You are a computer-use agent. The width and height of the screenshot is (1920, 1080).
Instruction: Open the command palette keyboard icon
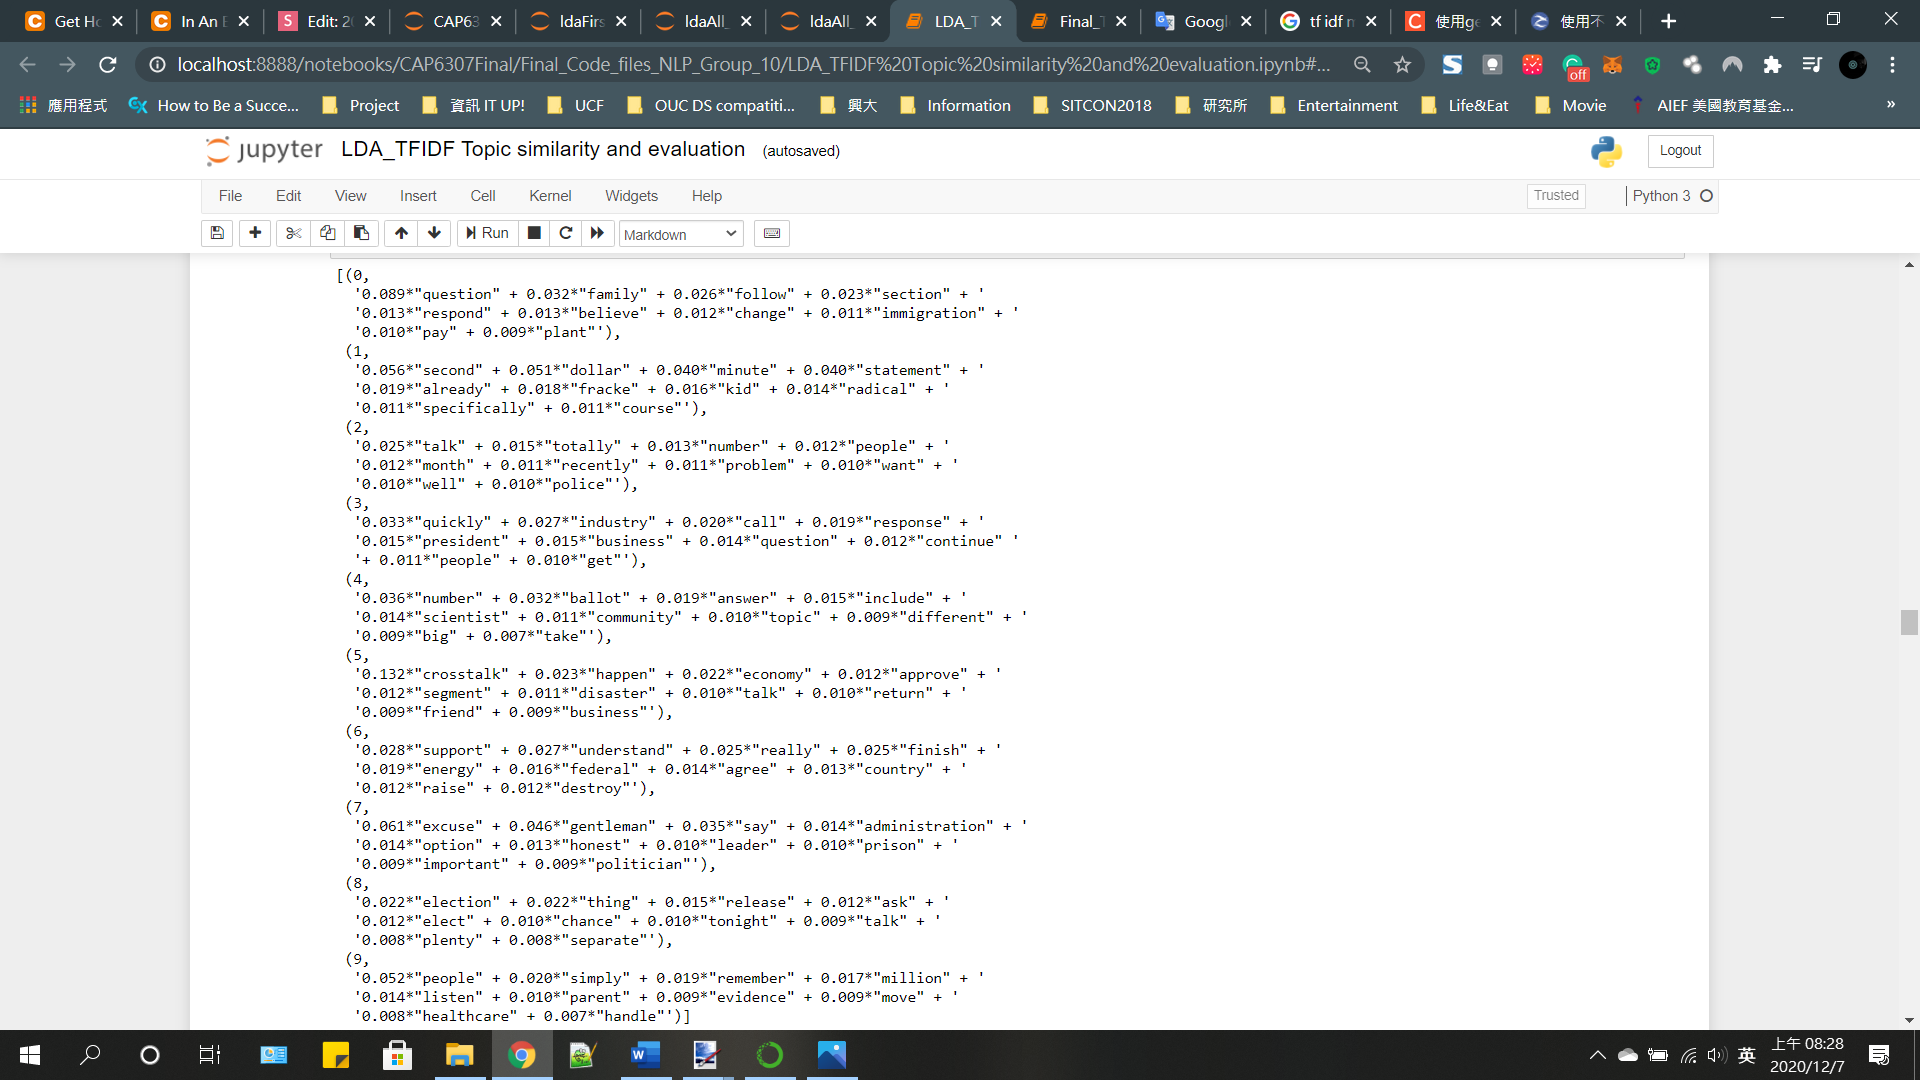772,233
